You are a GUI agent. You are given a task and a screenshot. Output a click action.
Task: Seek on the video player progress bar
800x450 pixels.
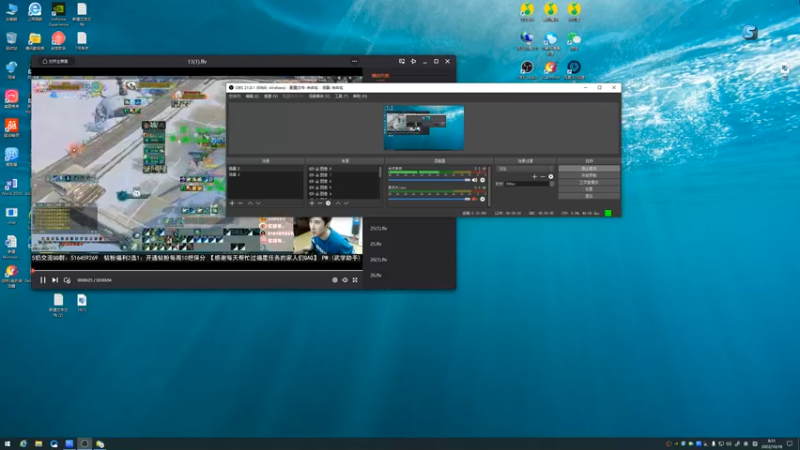click(x=197, y=270)
